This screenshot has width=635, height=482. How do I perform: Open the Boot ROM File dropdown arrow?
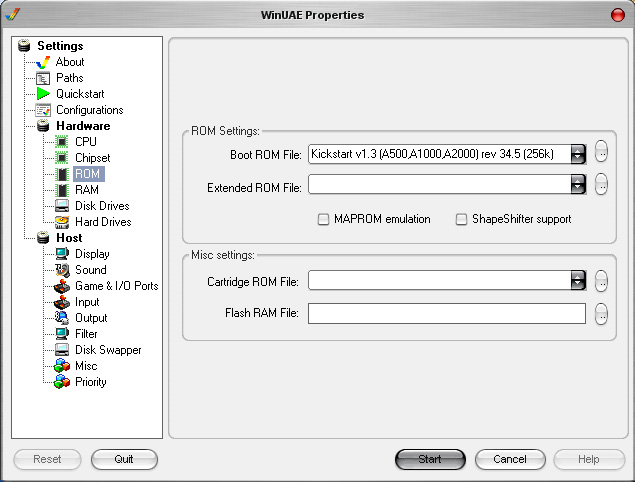[578, 154]
